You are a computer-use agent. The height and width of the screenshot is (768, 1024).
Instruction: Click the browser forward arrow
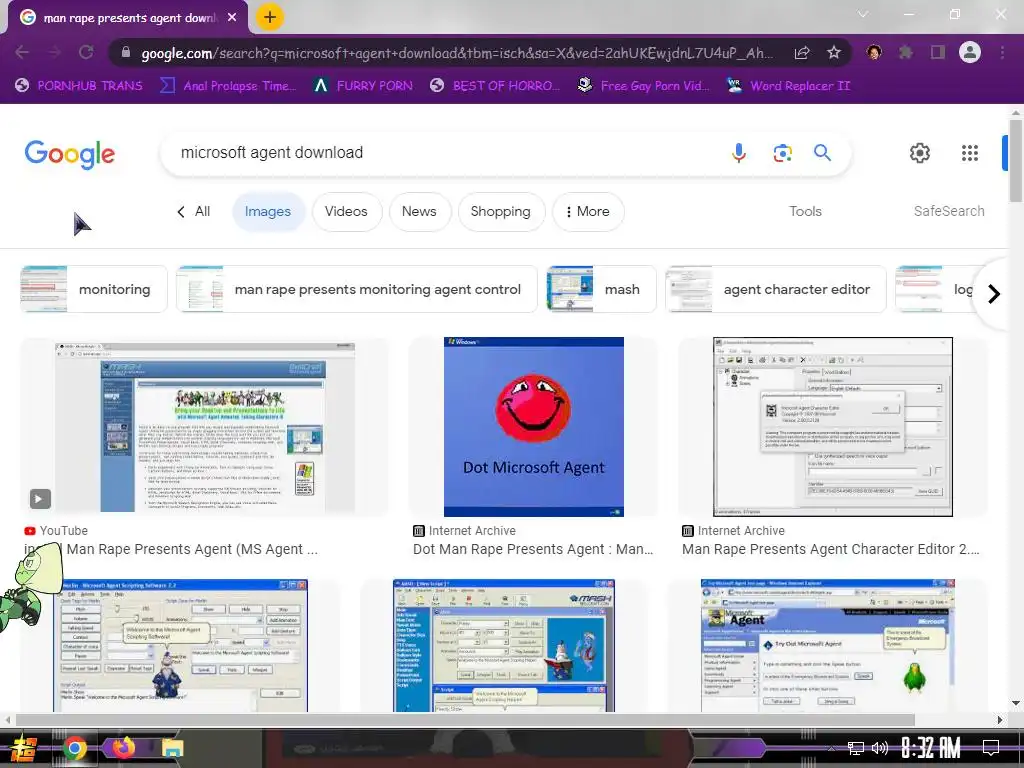click(x=54, y=52)
